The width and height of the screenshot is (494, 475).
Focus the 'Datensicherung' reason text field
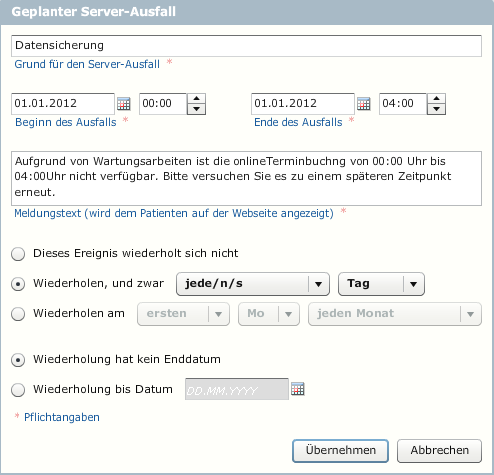(246, 46)
